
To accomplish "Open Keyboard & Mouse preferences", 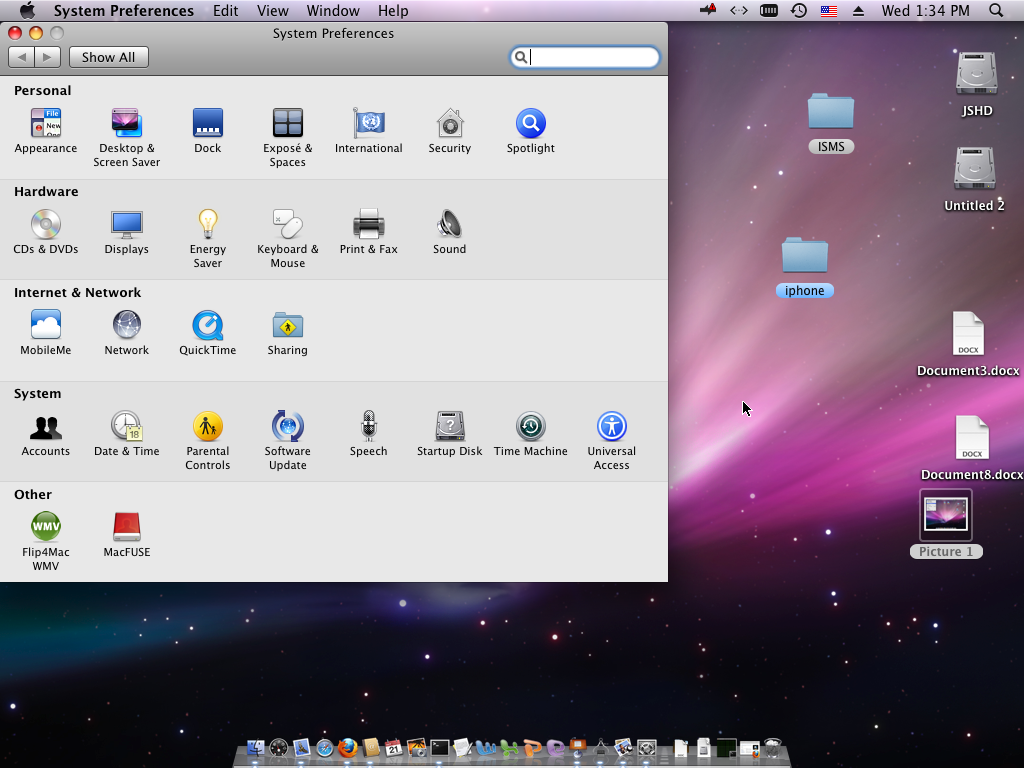I will [x=287, y=238].
